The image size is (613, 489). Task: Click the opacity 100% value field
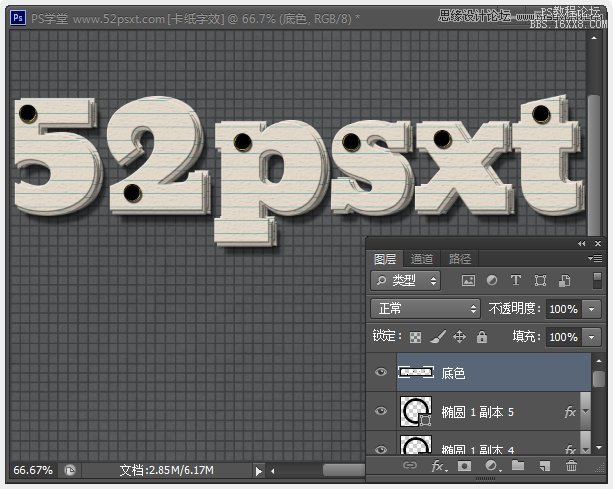pyautogui.click(x=564, y=309)
